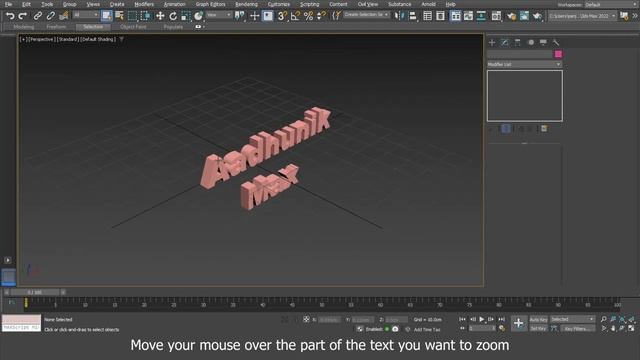Click the object color pink swatch
The width and height of the screenshot is (640, 360).
pos(558,54)
